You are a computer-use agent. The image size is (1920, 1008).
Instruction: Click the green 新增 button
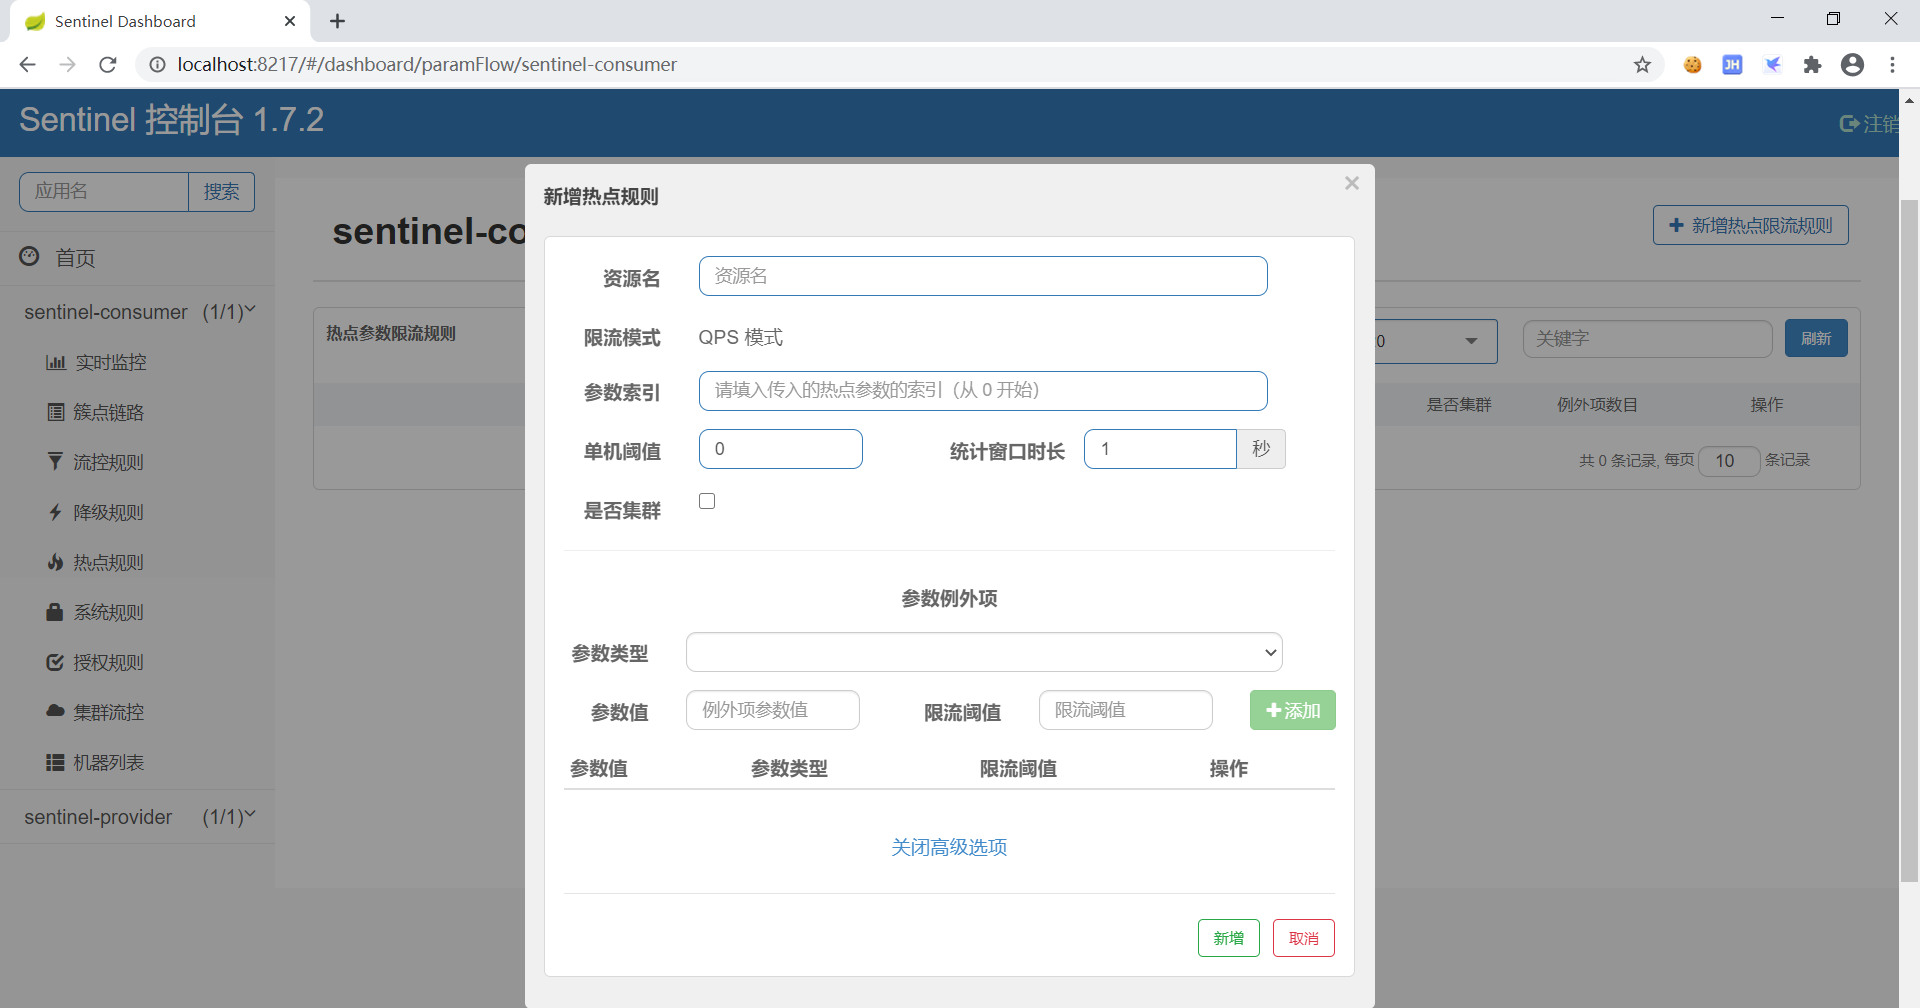(1229, 938)
